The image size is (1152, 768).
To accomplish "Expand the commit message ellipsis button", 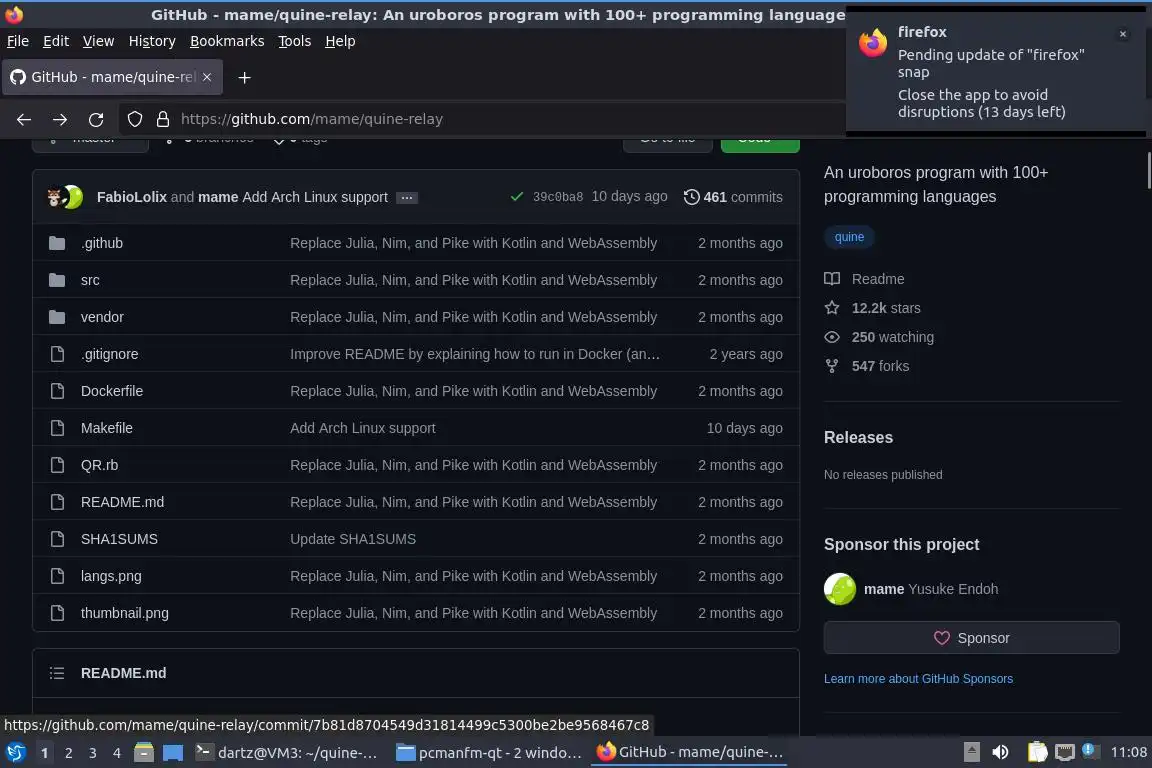I will pyautogui.click(x=406, y=198).
